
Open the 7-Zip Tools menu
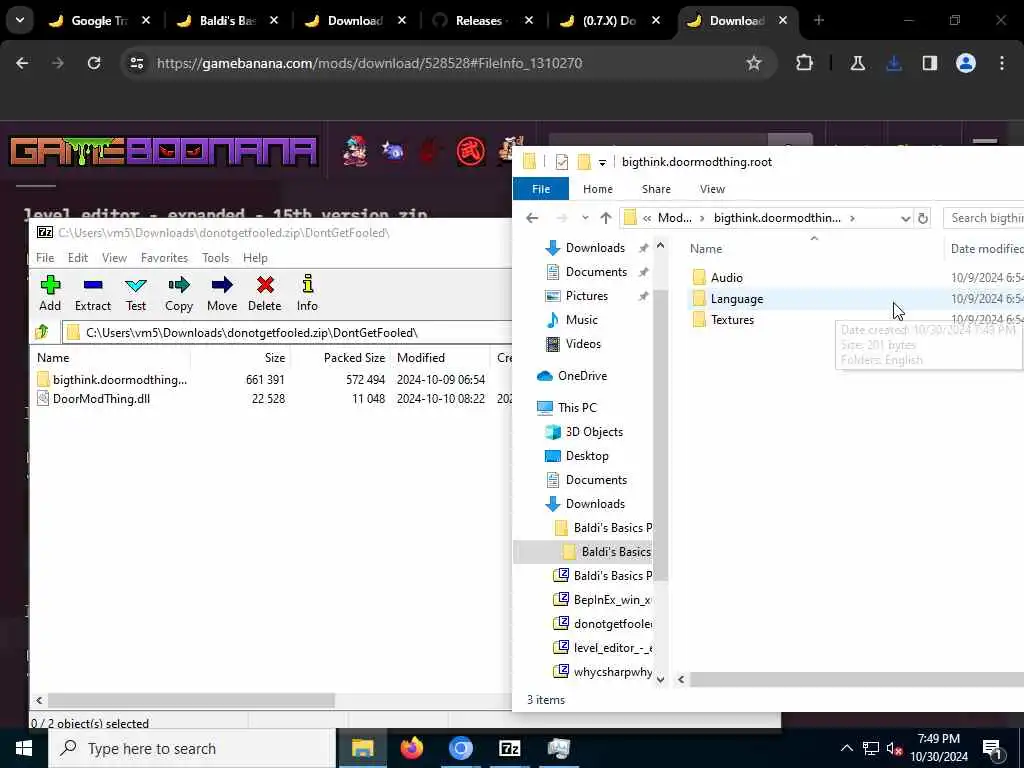coord(216,257)
